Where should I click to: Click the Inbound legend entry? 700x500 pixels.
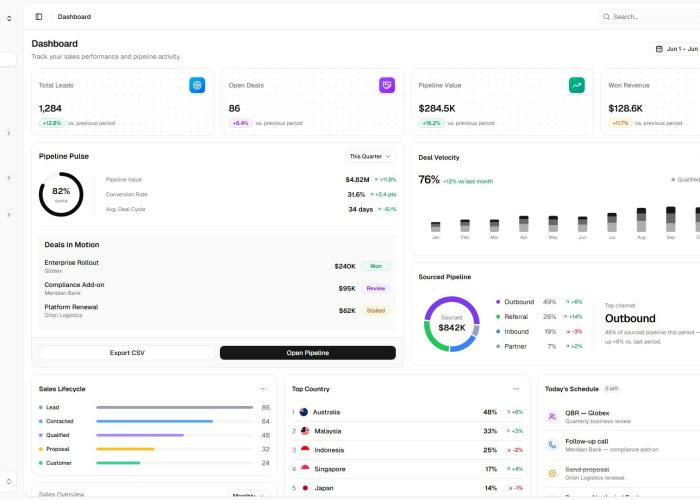click(x=539, y=331)
